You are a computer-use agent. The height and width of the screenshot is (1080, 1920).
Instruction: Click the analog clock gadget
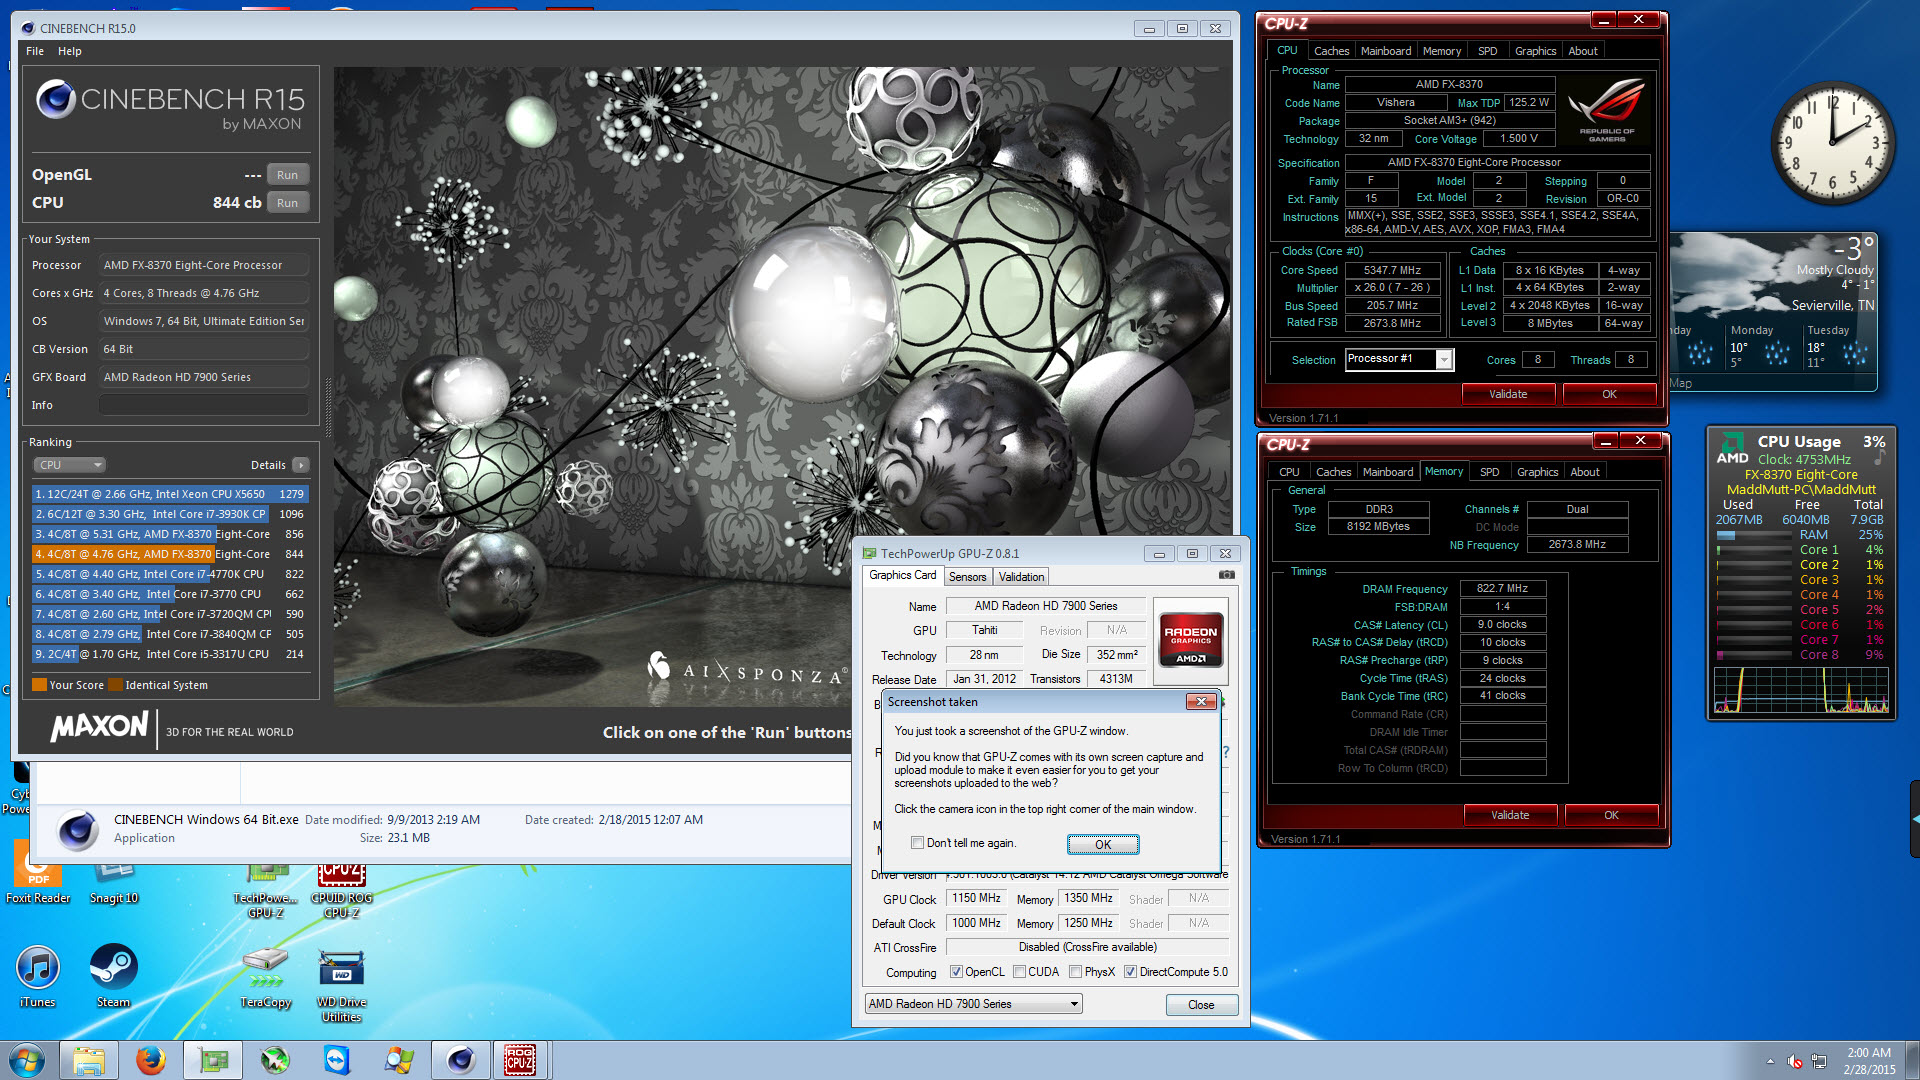point(1833,145)
